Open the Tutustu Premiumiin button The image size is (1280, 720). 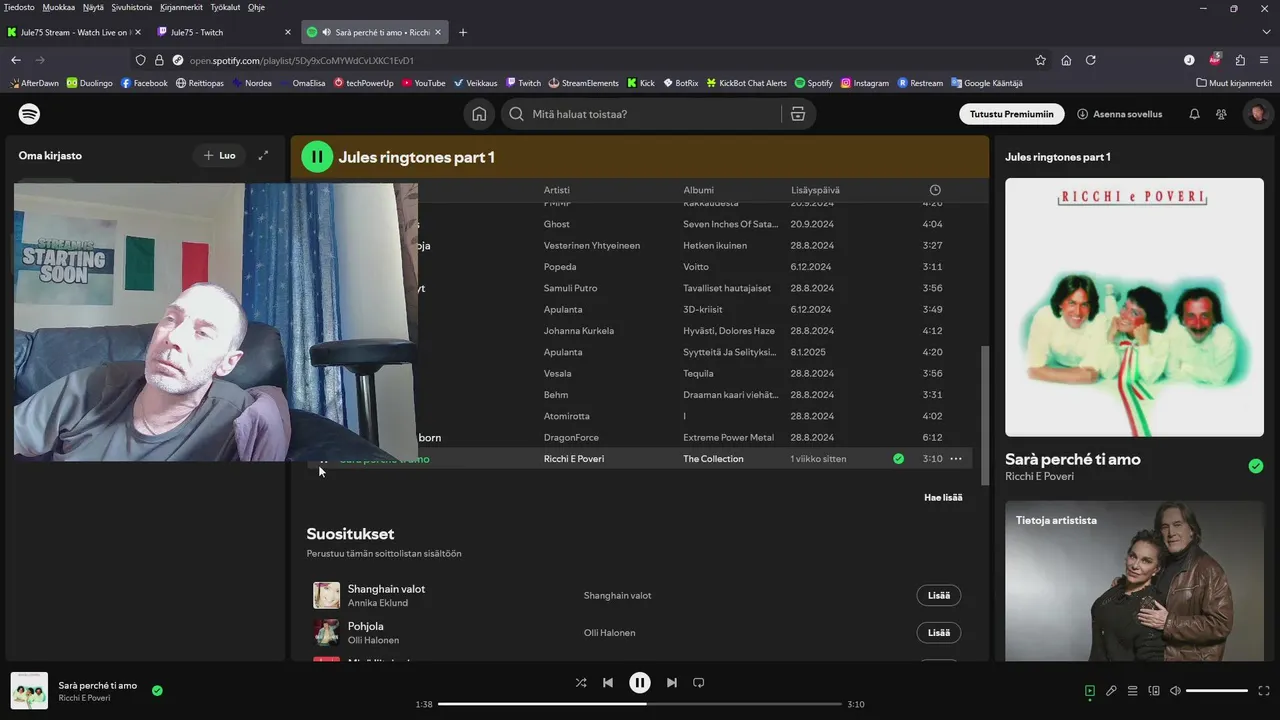1011,114
